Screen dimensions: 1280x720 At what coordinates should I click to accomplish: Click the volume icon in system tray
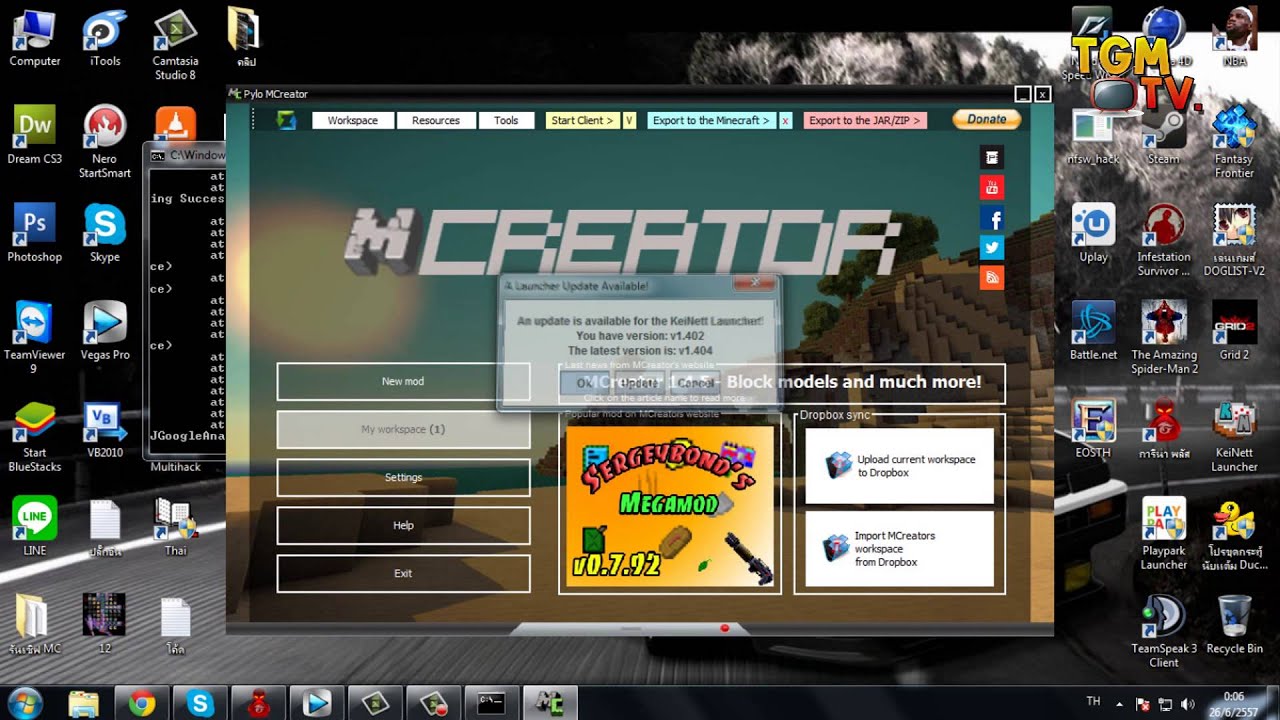(x=1188, y=703)
